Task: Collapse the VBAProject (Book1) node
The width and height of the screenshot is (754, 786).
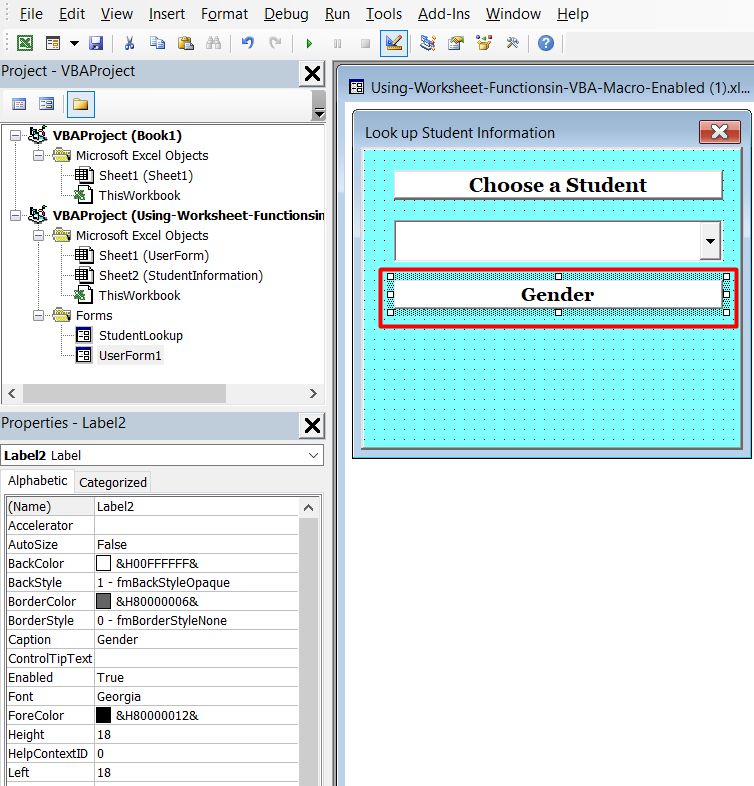Action: [x=16, y=135]
